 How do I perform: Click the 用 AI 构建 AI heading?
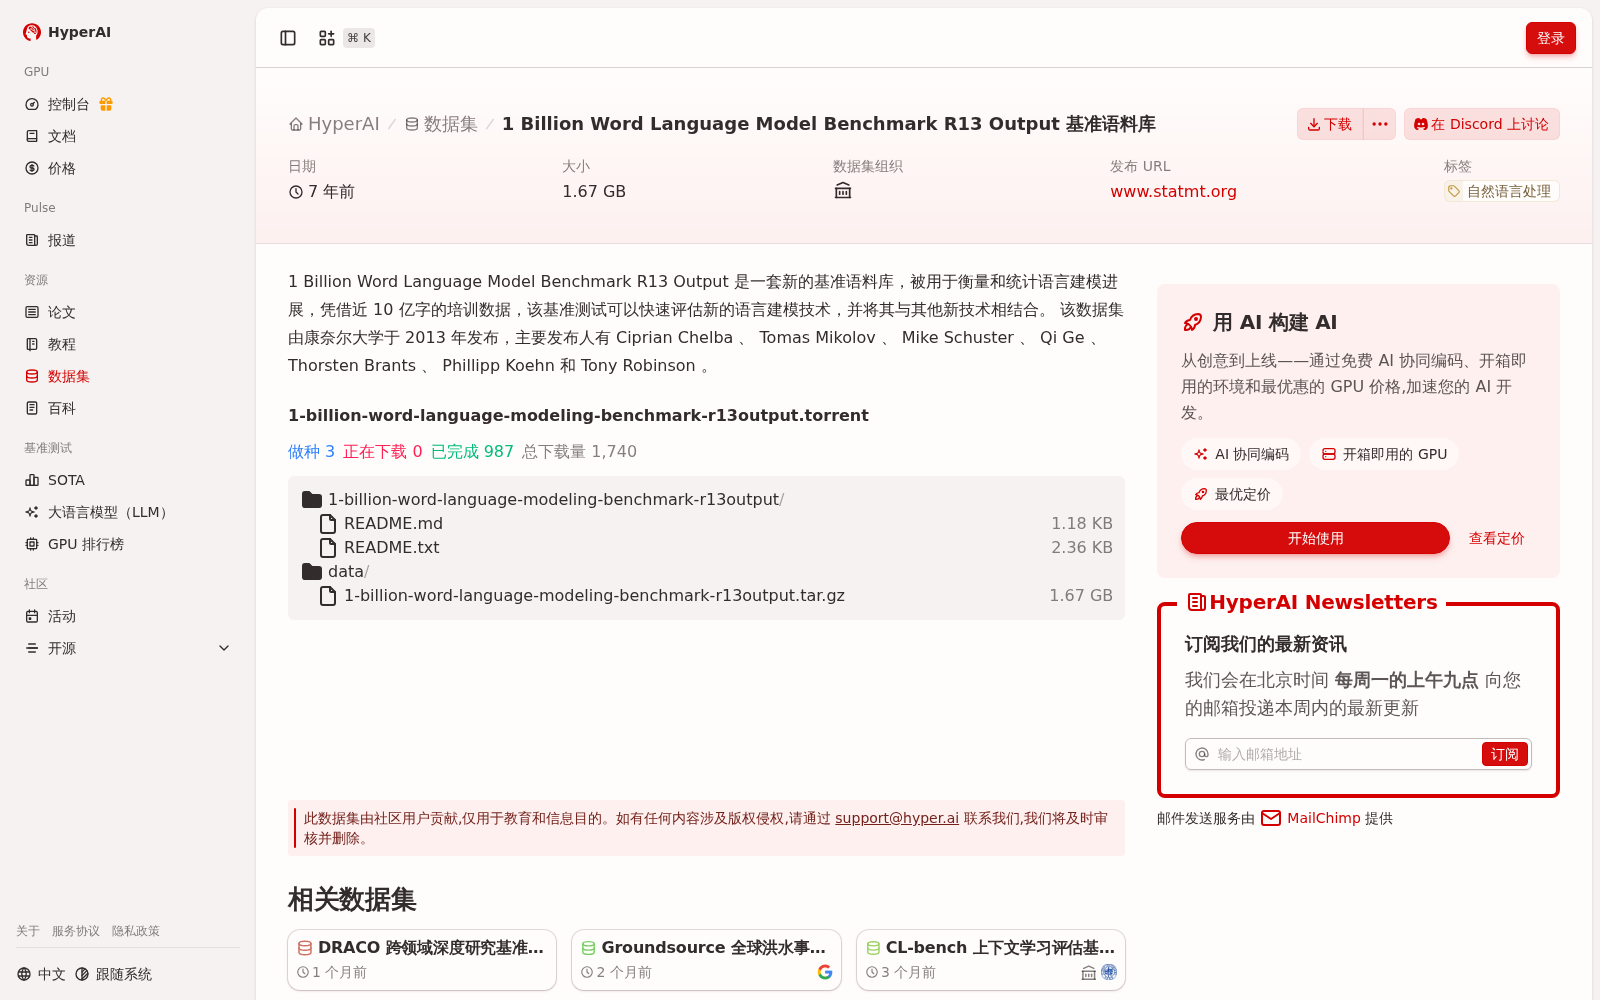1274,322
